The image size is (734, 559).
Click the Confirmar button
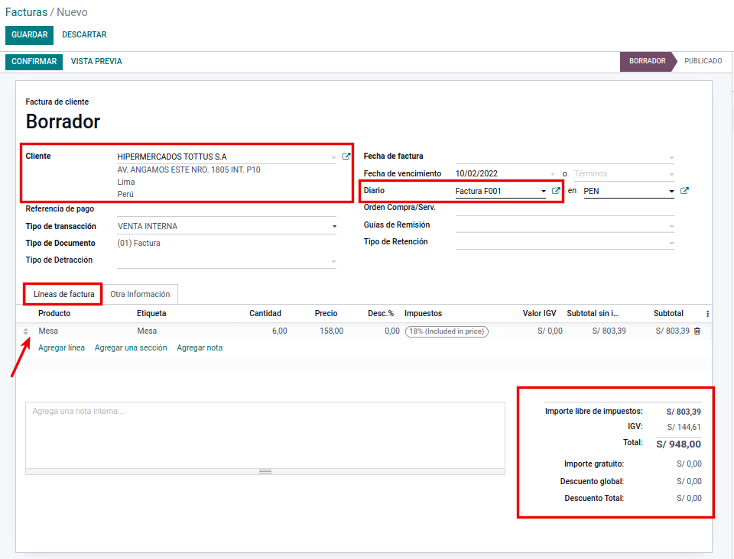click(x=34, y=61)
